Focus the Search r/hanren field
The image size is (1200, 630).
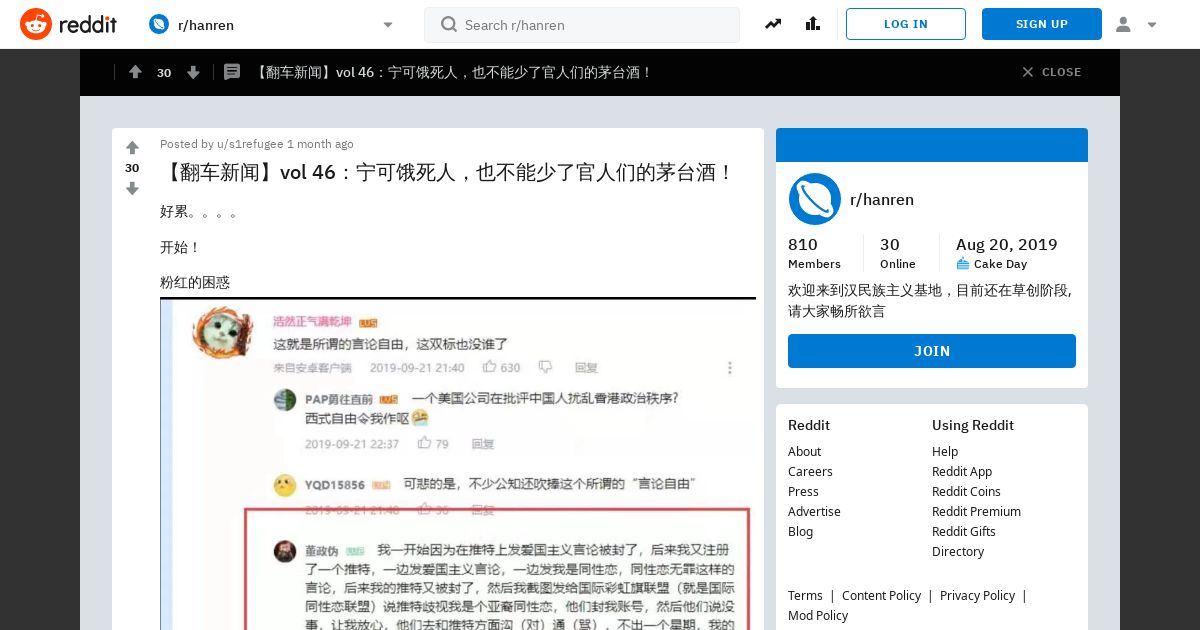[x=582, y=25]
